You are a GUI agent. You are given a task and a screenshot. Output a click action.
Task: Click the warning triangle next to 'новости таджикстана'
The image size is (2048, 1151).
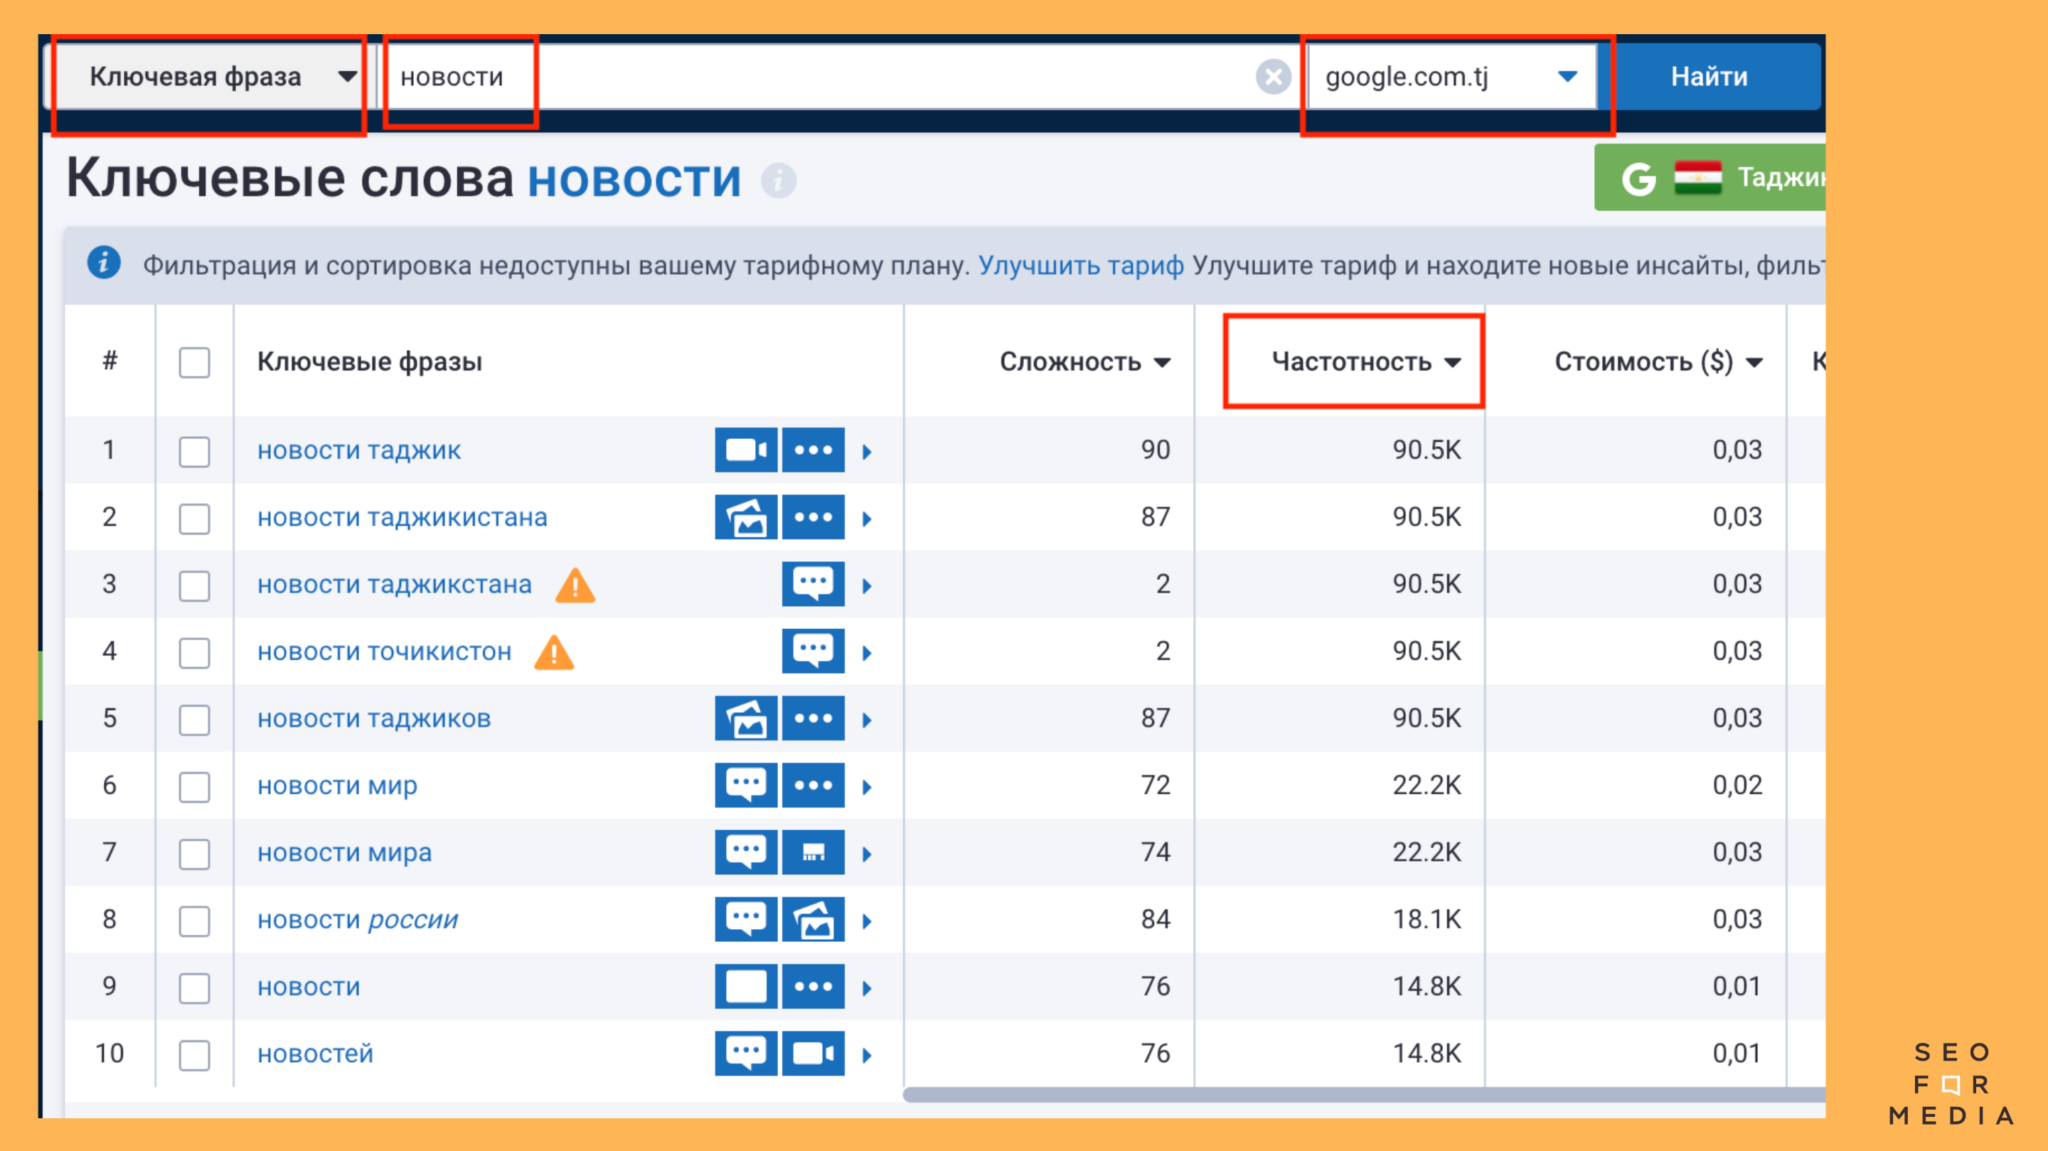(575, 585)
